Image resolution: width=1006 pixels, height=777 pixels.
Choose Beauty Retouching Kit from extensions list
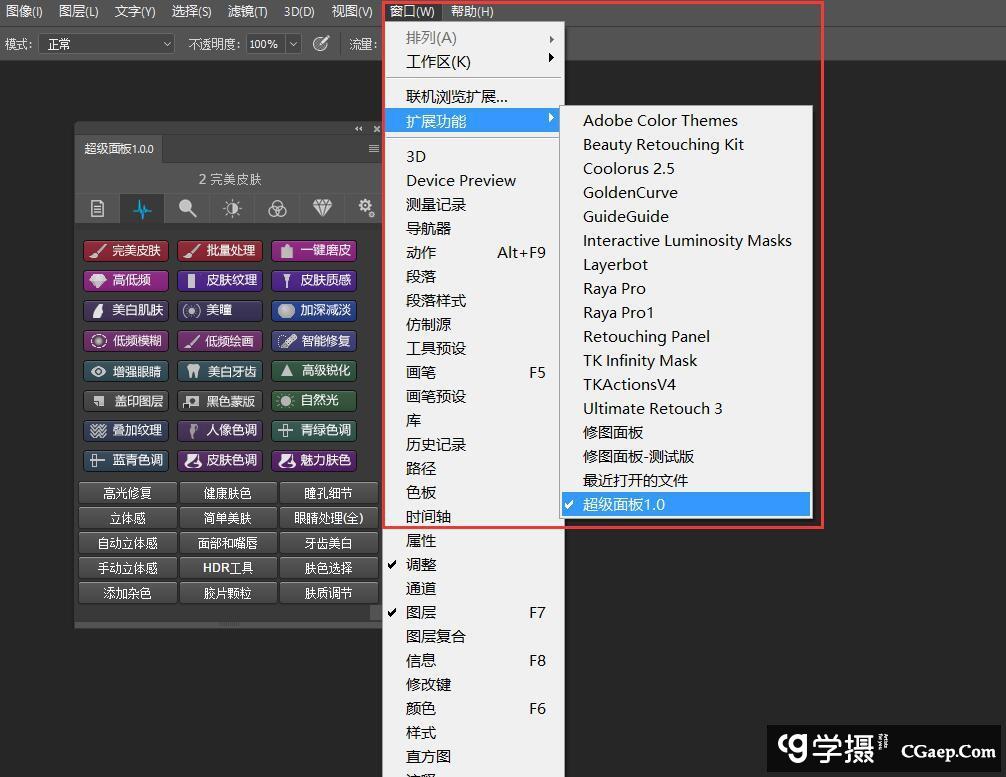coord(663,144)
